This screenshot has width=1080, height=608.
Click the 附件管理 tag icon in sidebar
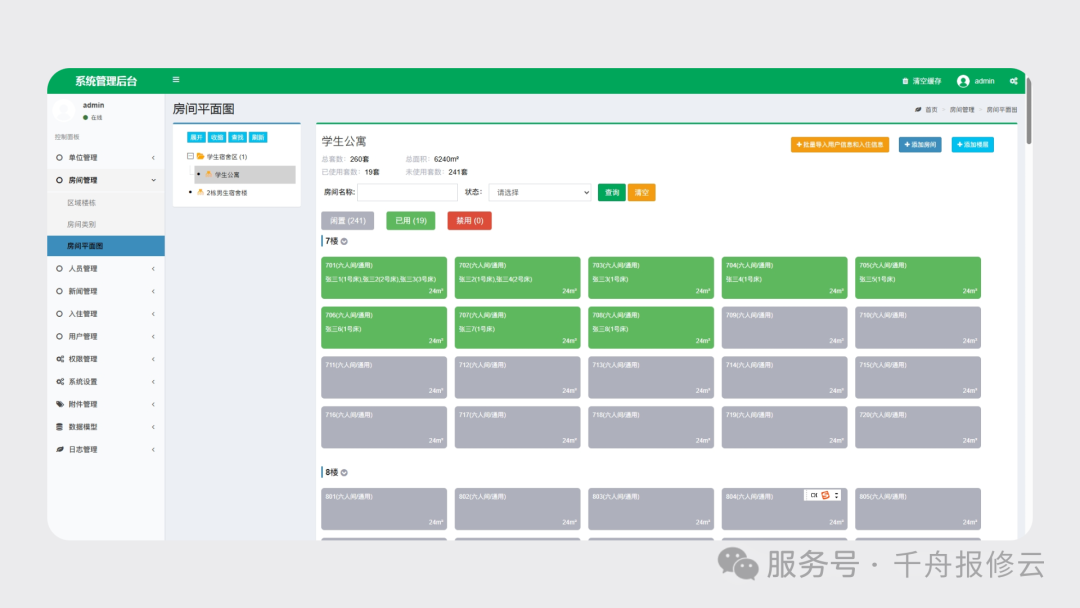click(59, 404)
